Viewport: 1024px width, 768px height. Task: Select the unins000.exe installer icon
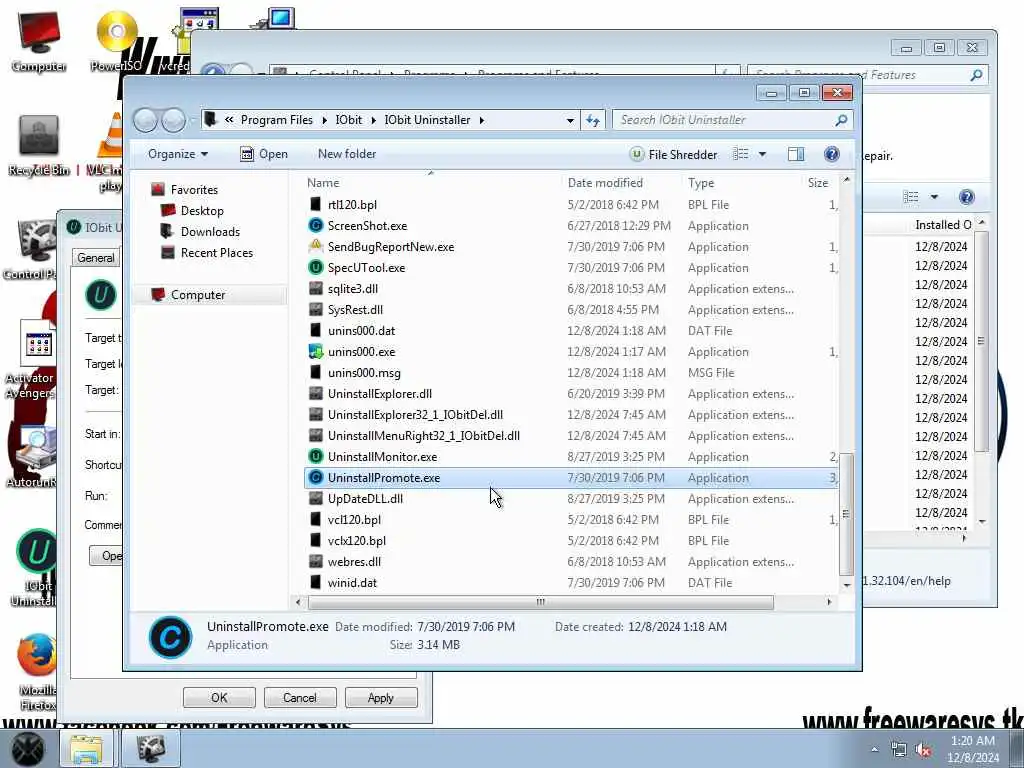point(315,351)
